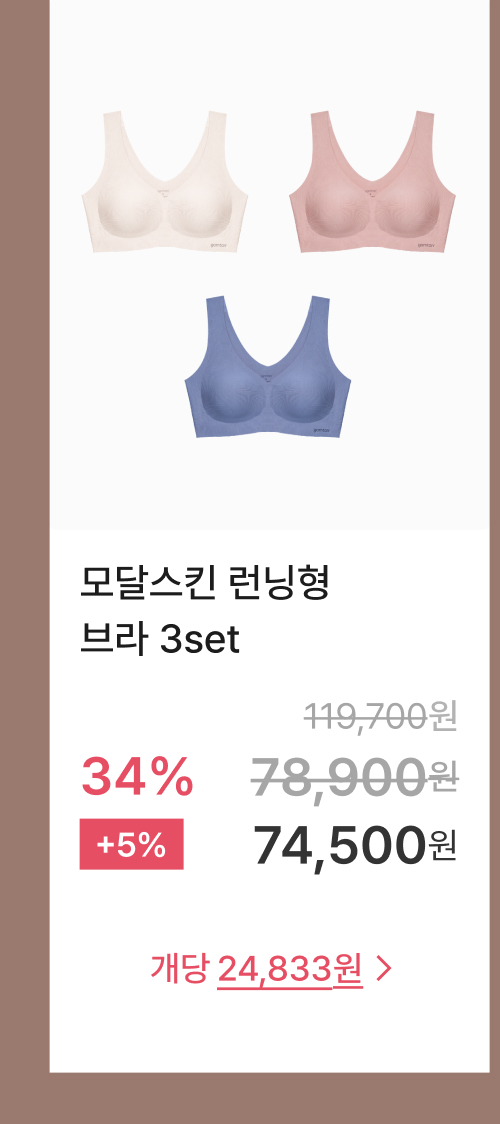This screenshot has height=1124, width=500.
Task: Click the 브라 3set title line
Action: tap(160, 640)
